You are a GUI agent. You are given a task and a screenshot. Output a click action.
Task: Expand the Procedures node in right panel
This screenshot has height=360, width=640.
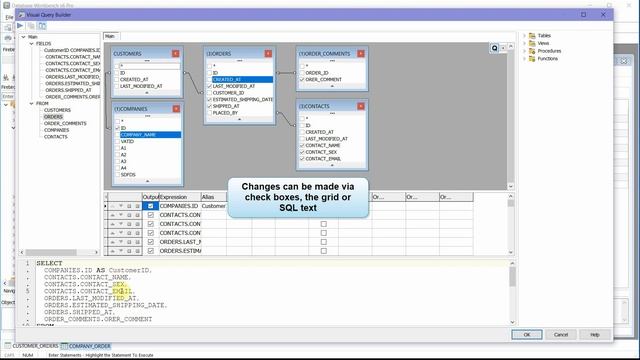[x=524, y=51]
